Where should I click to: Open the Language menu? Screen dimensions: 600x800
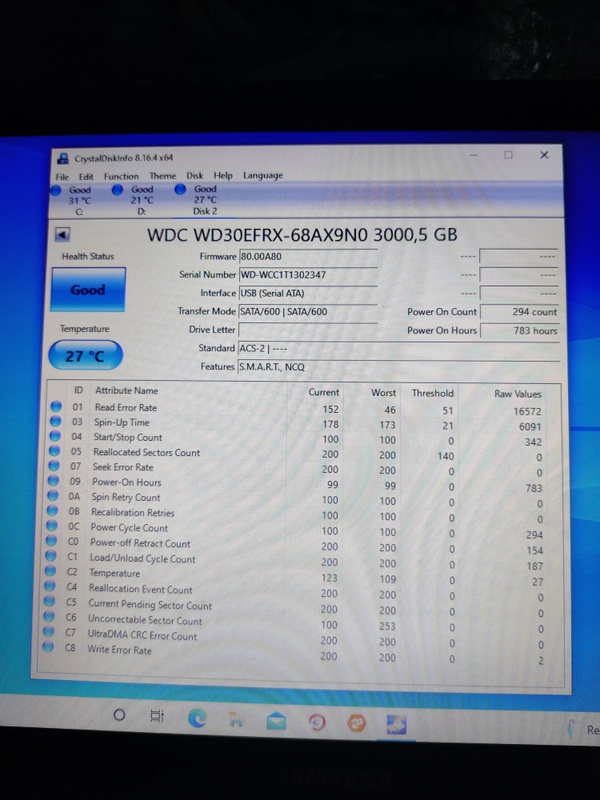[263, 176]
